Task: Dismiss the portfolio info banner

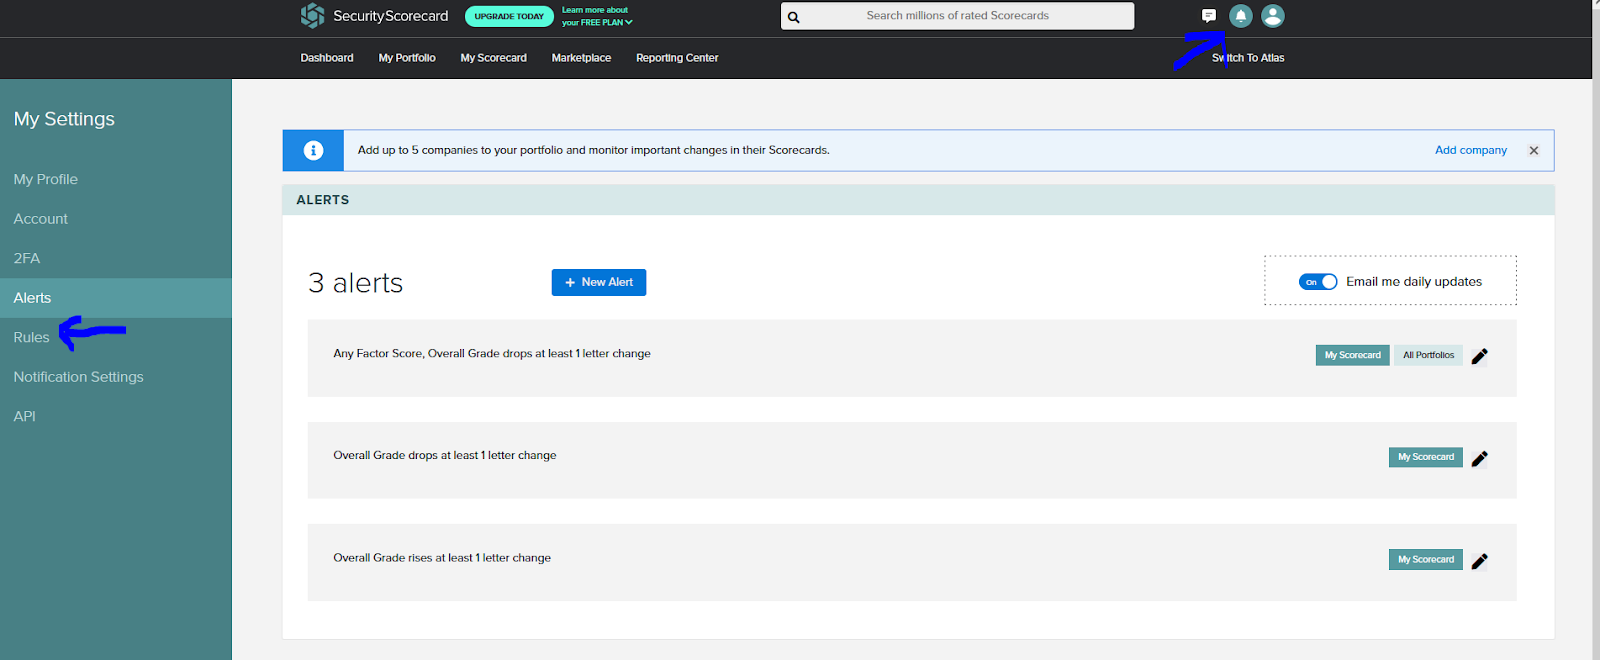Action: (1533, 151)
